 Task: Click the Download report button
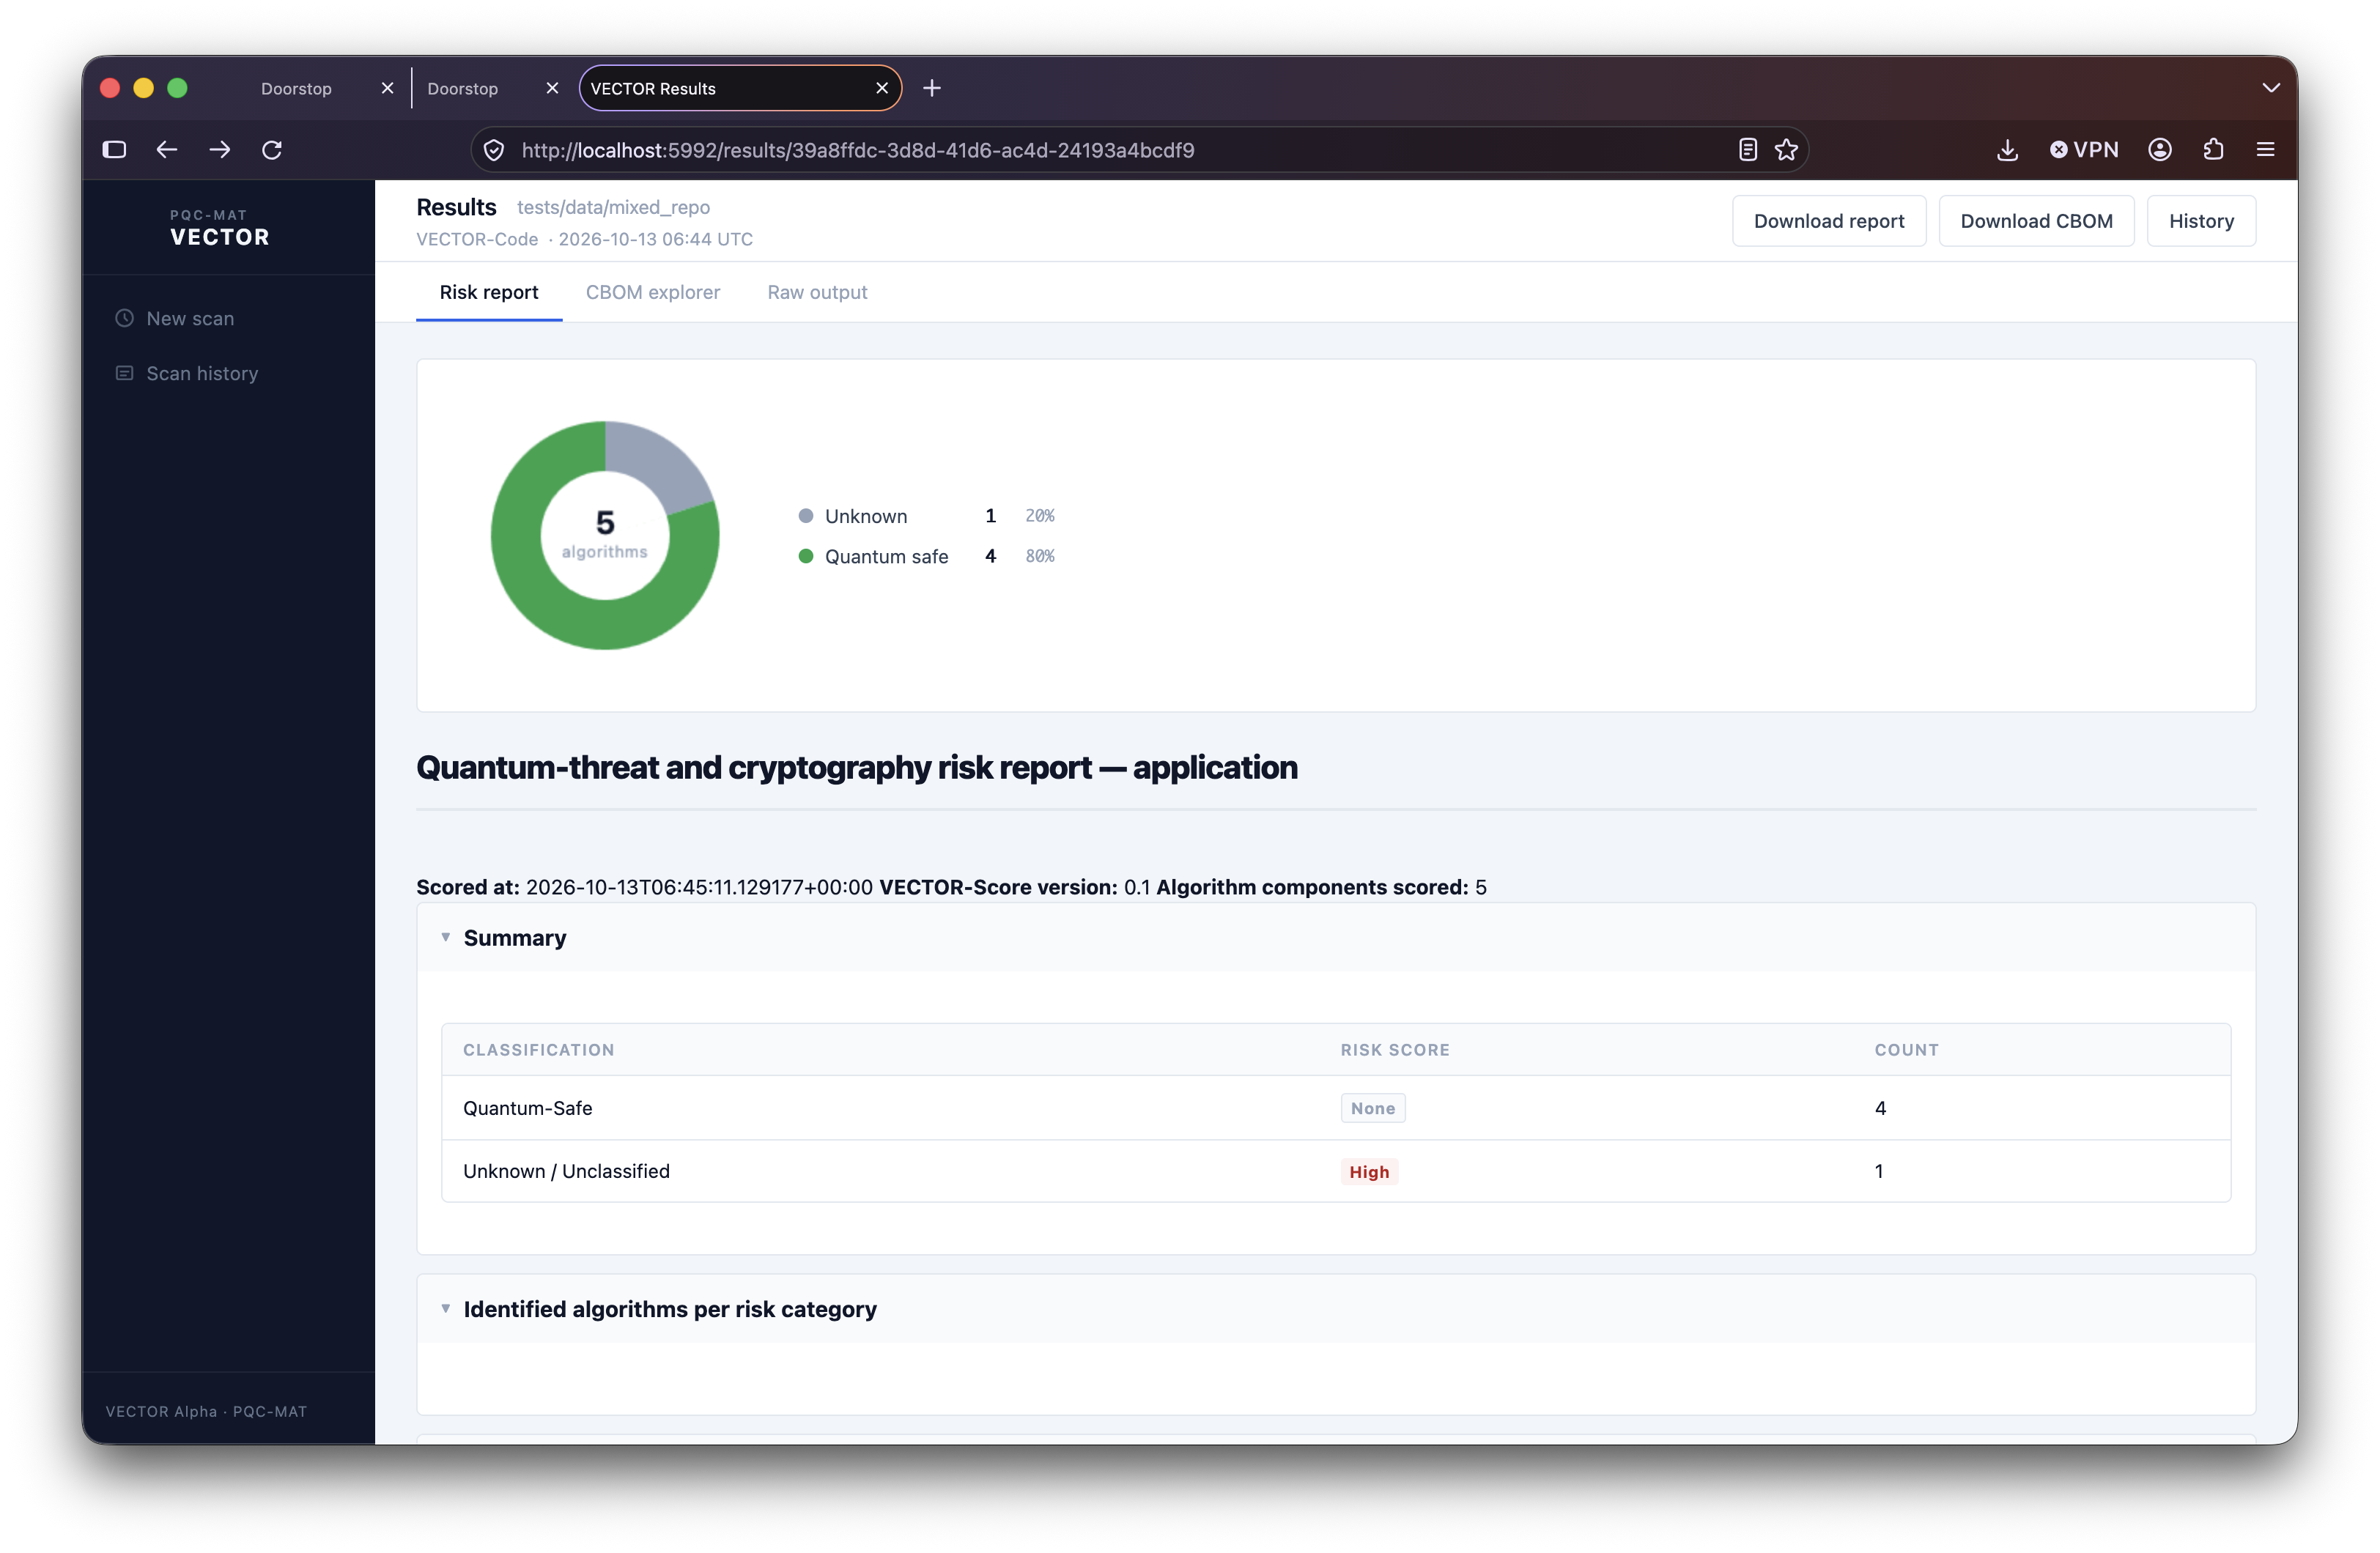coord(1829,221)
